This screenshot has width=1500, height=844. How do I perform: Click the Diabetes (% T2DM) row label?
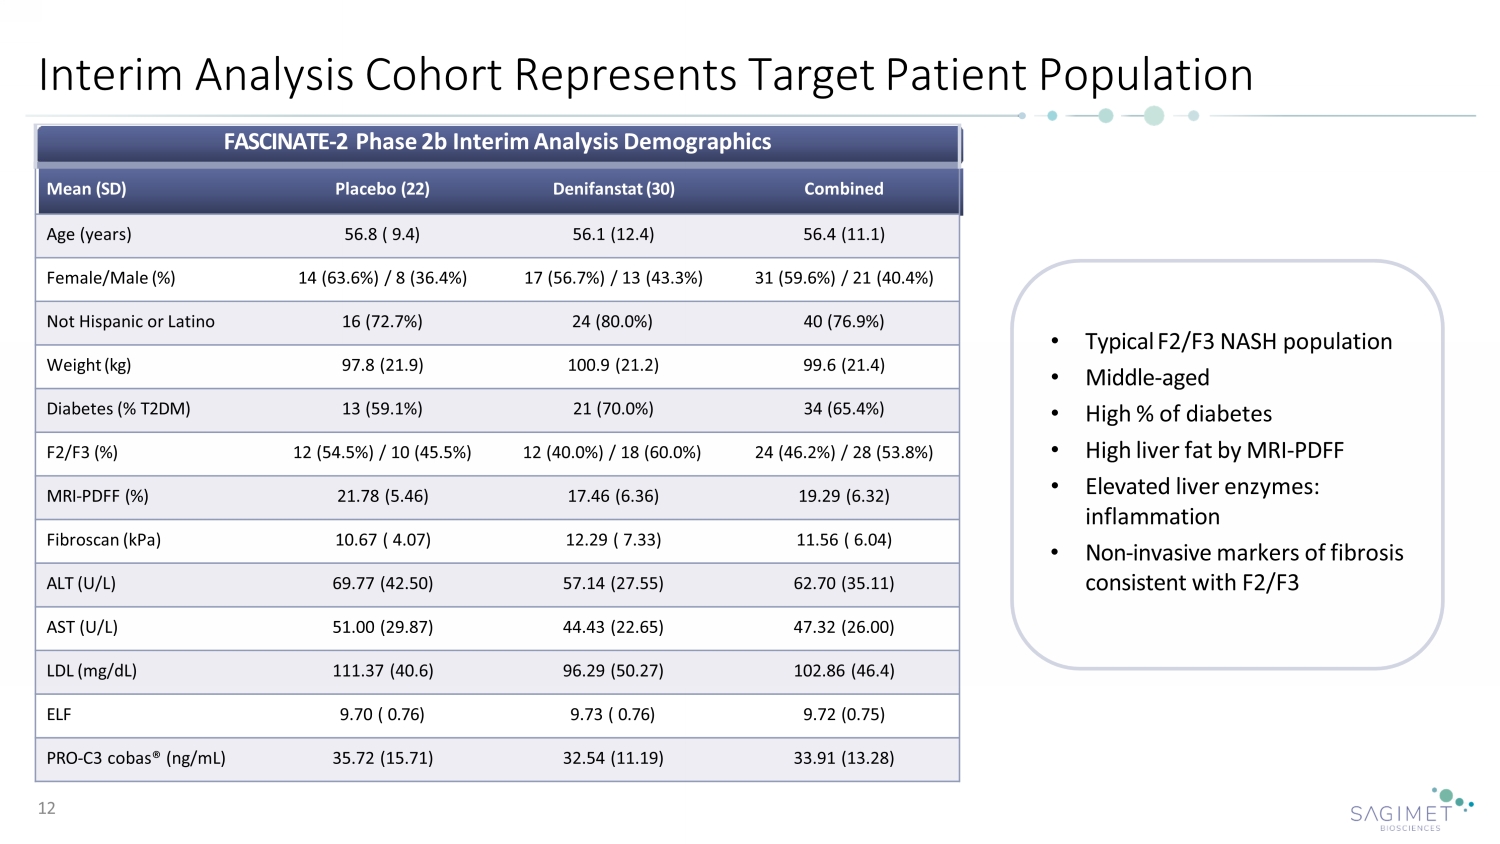(x=118, y=409)
